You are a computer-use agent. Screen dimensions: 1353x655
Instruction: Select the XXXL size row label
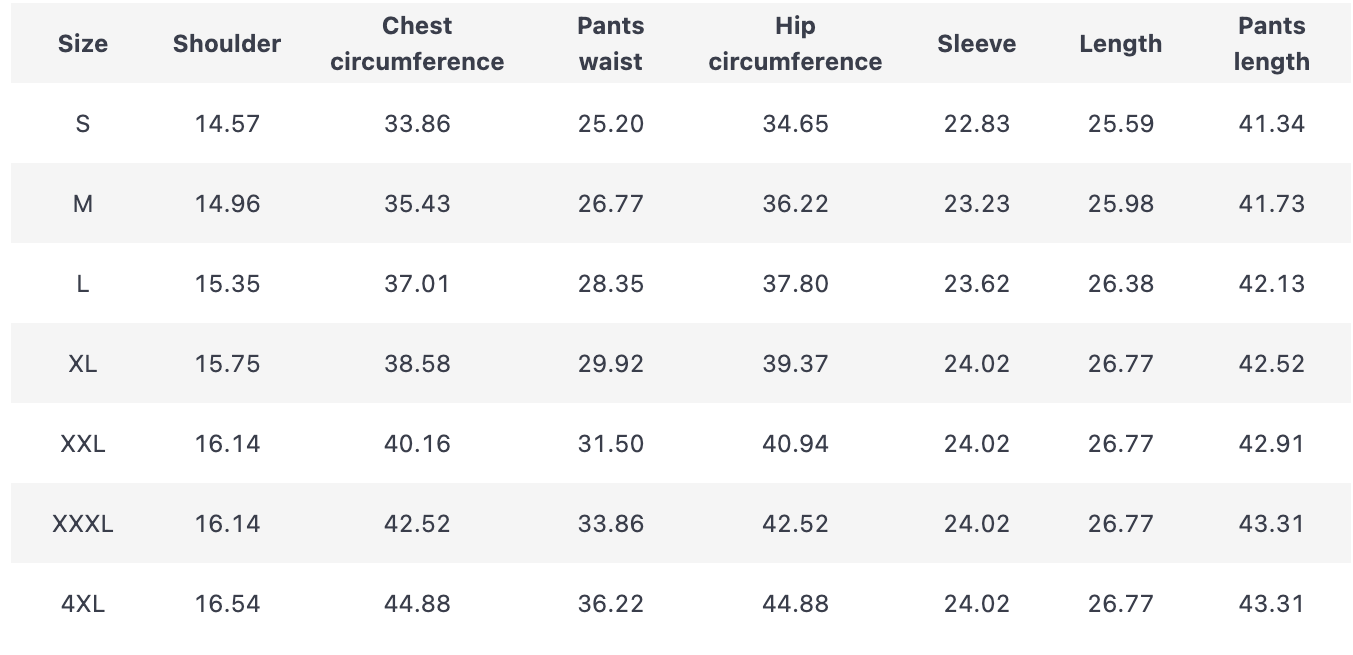(82, 524)
